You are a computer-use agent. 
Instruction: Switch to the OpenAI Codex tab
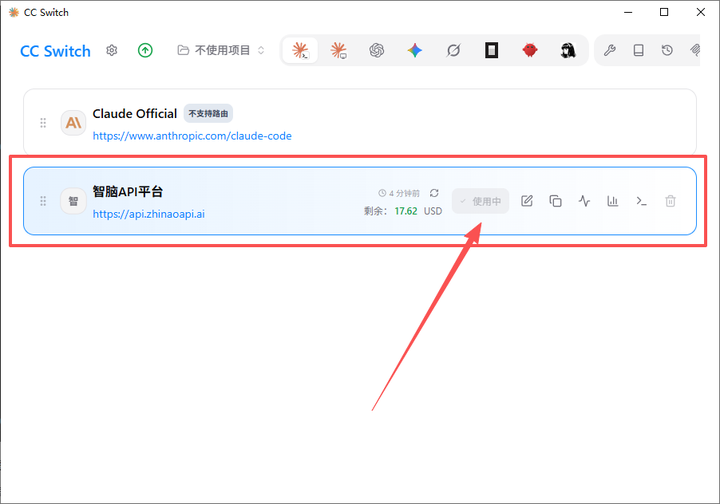pos(377,50)
